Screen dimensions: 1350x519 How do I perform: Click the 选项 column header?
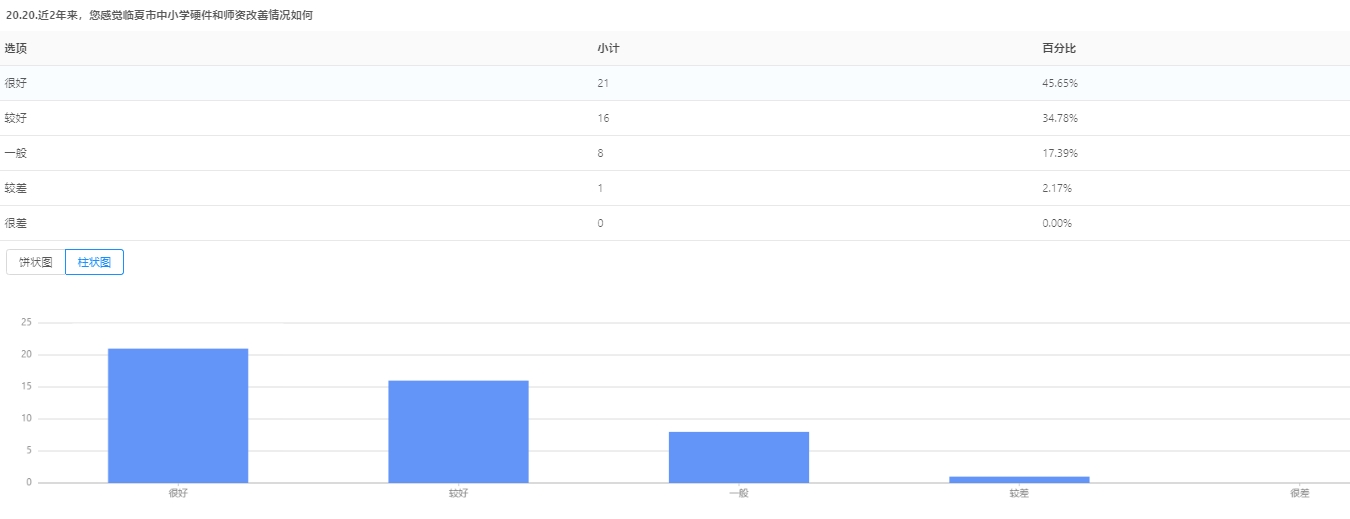coord(15,48)
